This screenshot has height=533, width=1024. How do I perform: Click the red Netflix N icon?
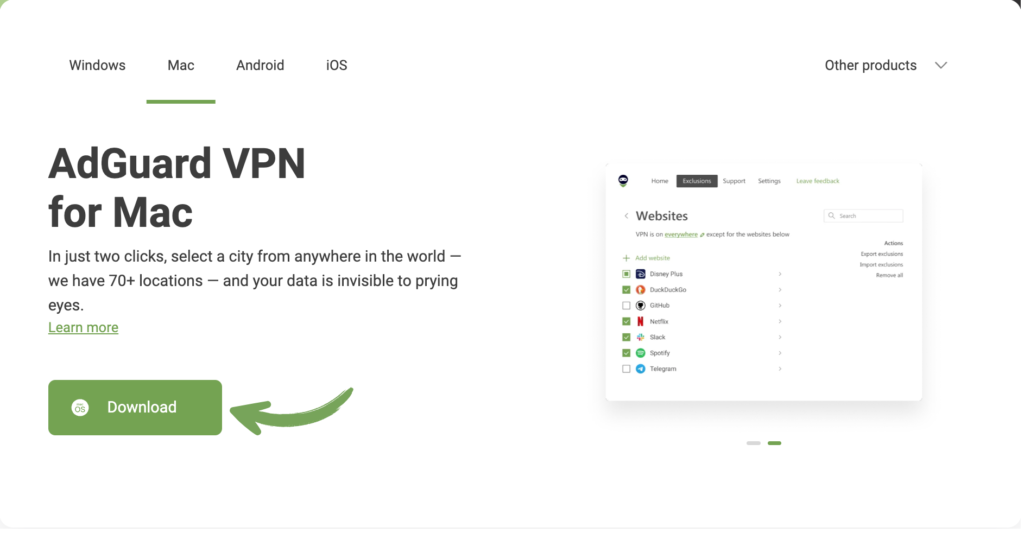point(641,321)
